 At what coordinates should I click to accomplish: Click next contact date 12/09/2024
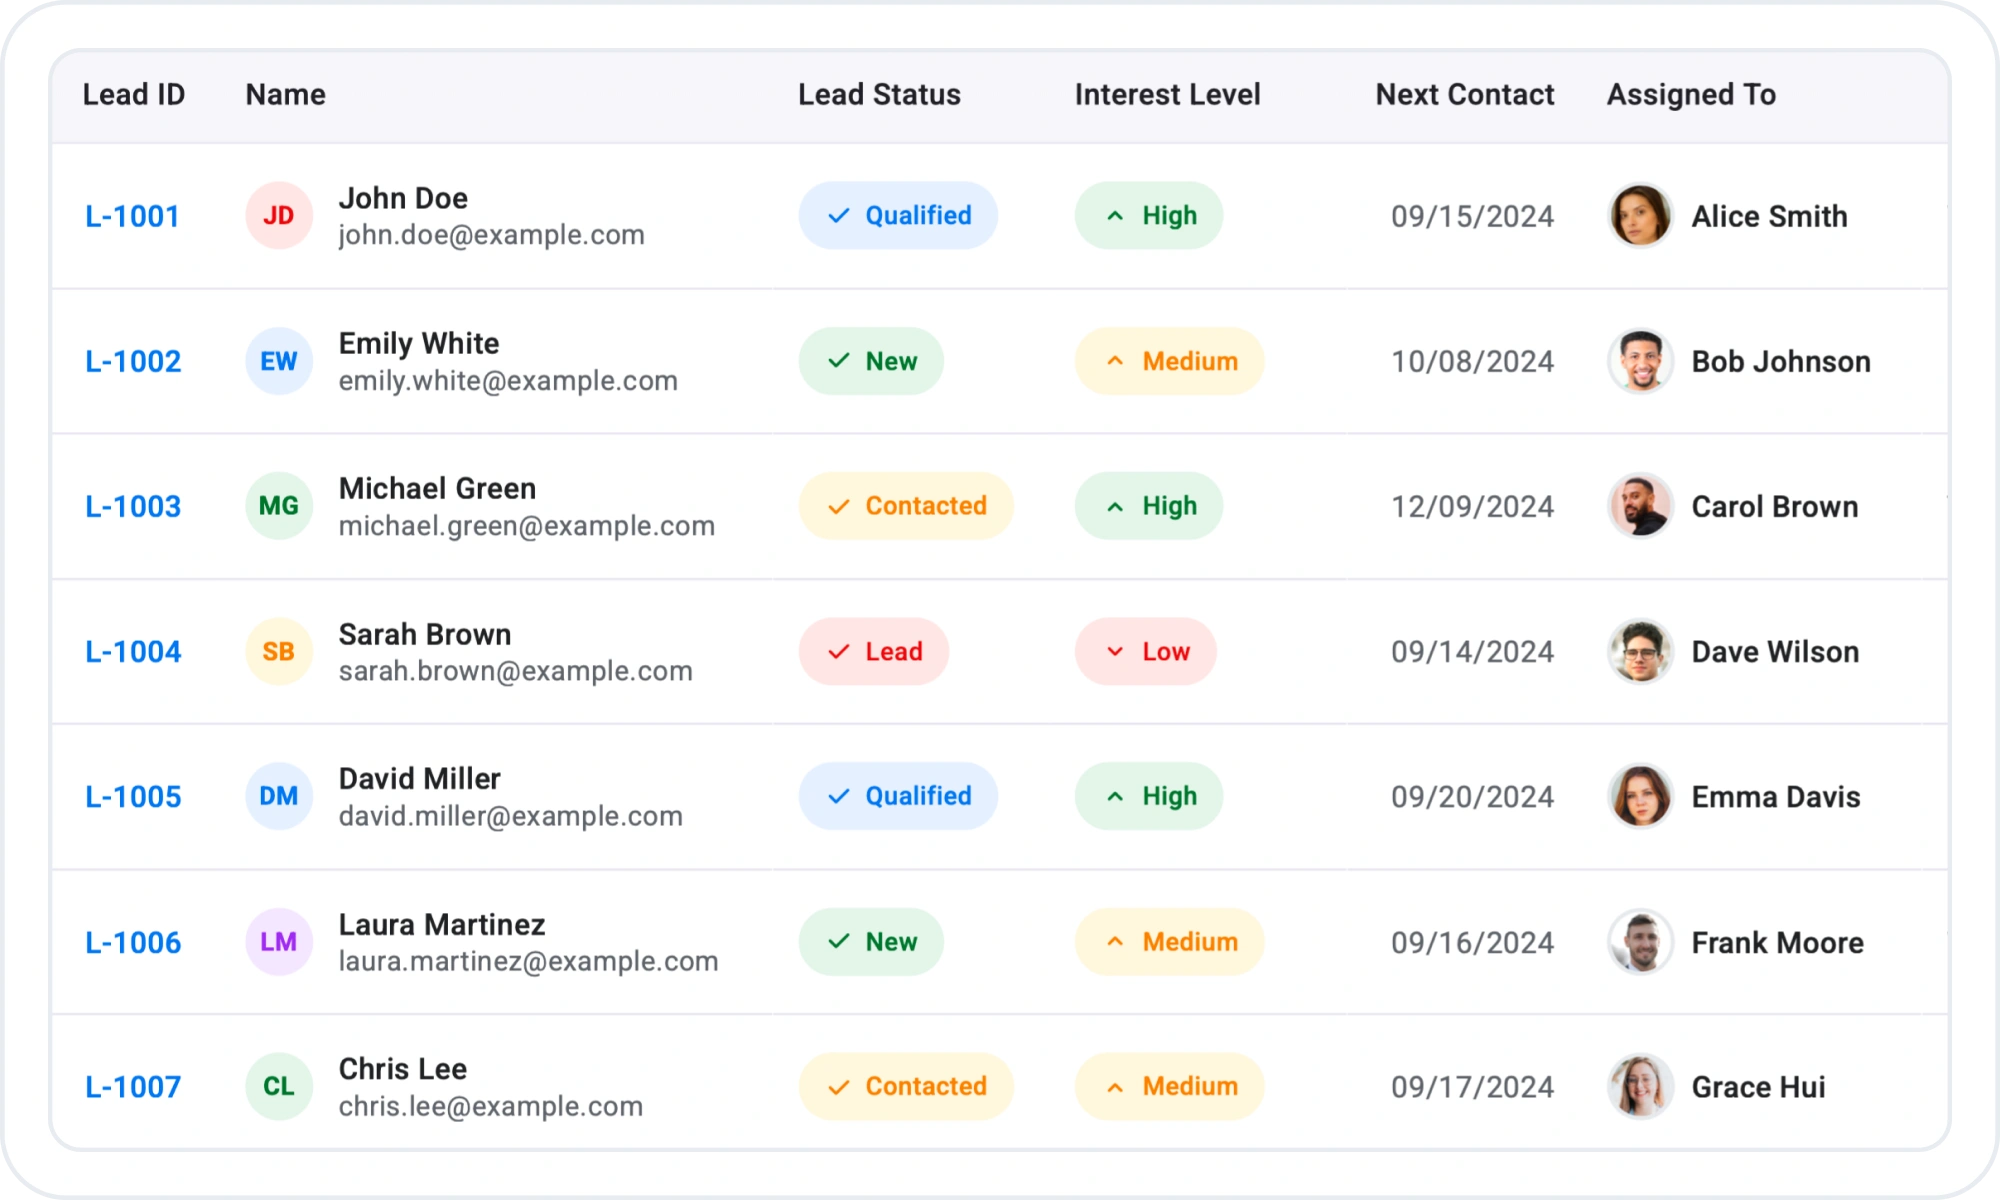tap(1472, 506)
